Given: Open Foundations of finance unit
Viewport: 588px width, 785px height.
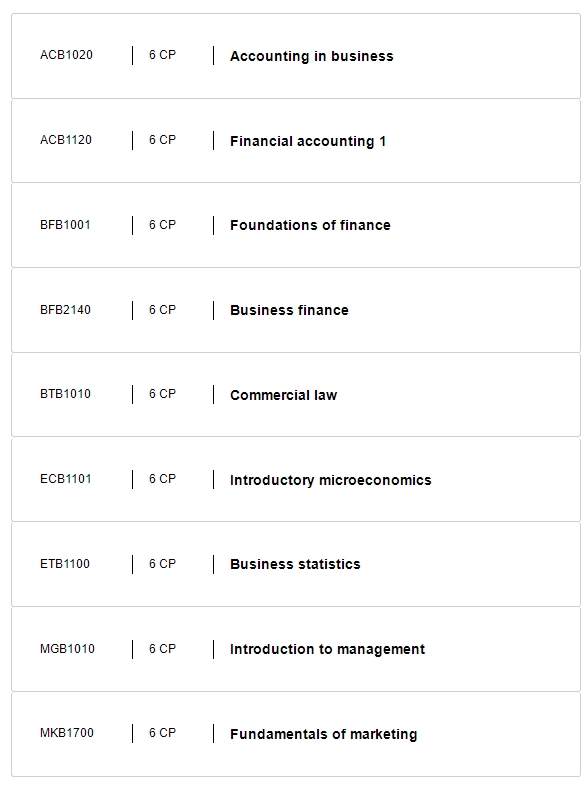Looking at the screenshot, I should click(310, 225).
